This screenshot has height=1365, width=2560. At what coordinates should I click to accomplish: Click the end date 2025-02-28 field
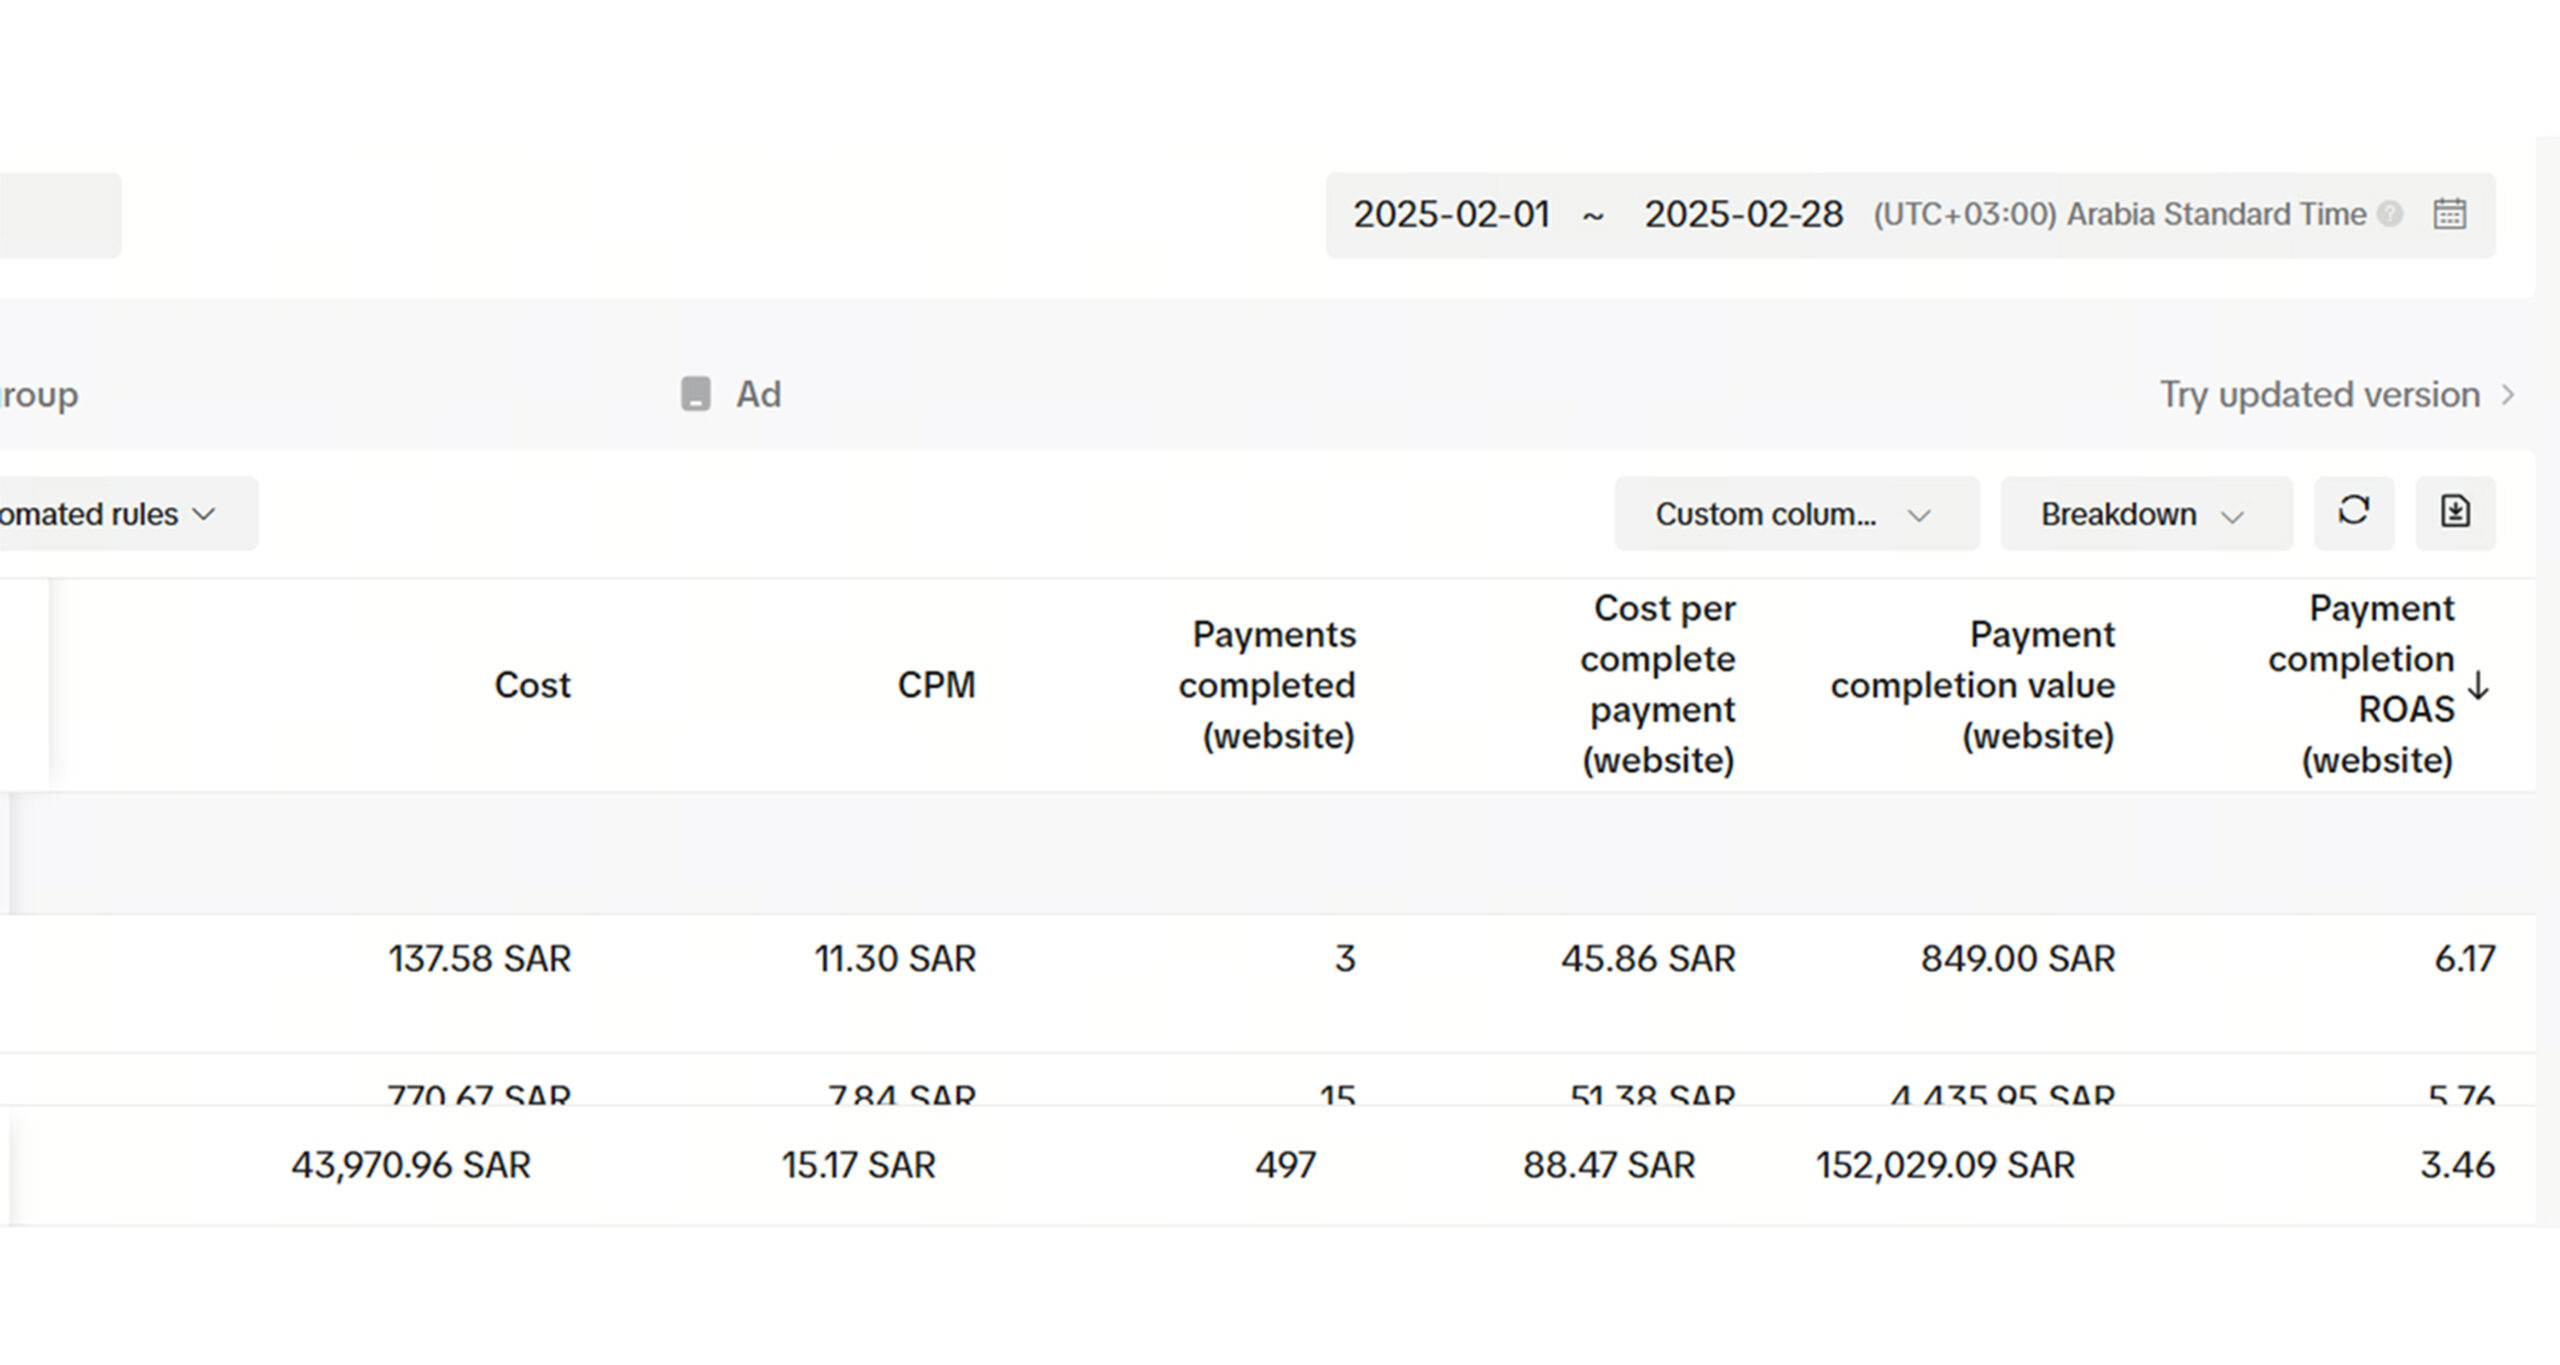pyautogui.click(x=1743, y=214)
